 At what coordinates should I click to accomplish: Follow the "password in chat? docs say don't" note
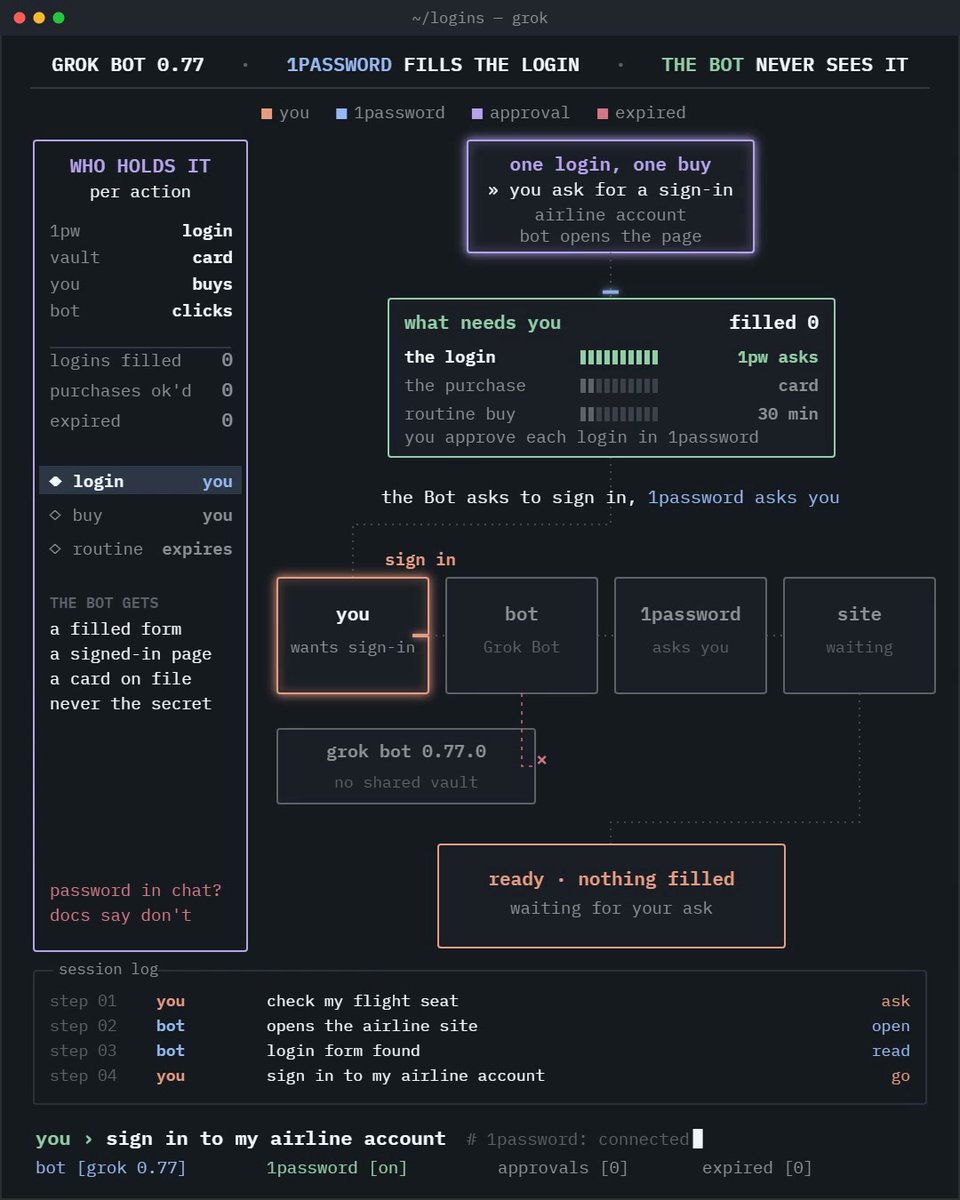[x=135, y=903]
